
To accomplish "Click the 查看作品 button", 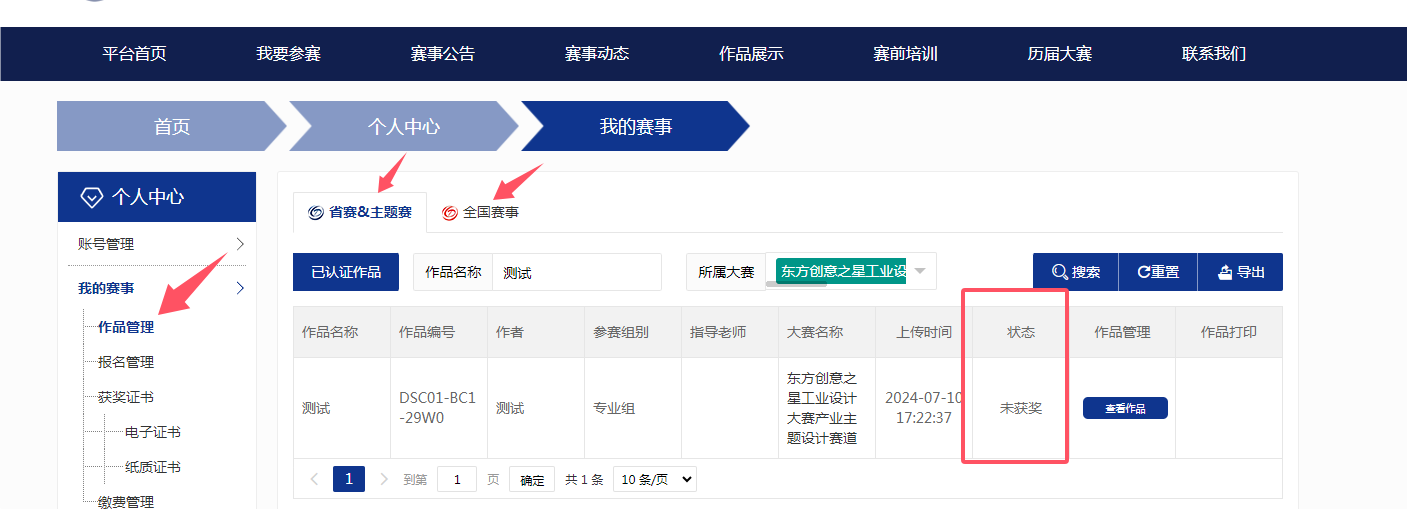I will pyautogui.click(x=1125, y=408).
